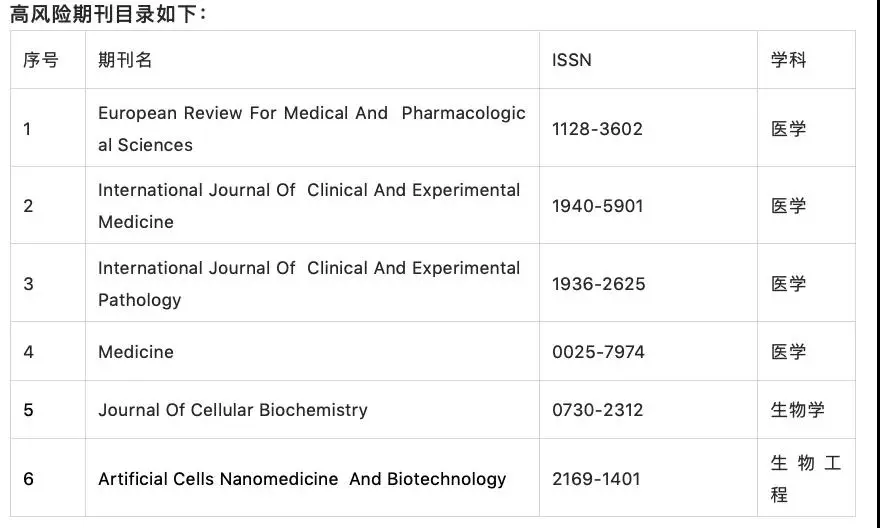Select the 学科 column header
The width and height of the screenshot is (880, 528).
coord(788,60)
